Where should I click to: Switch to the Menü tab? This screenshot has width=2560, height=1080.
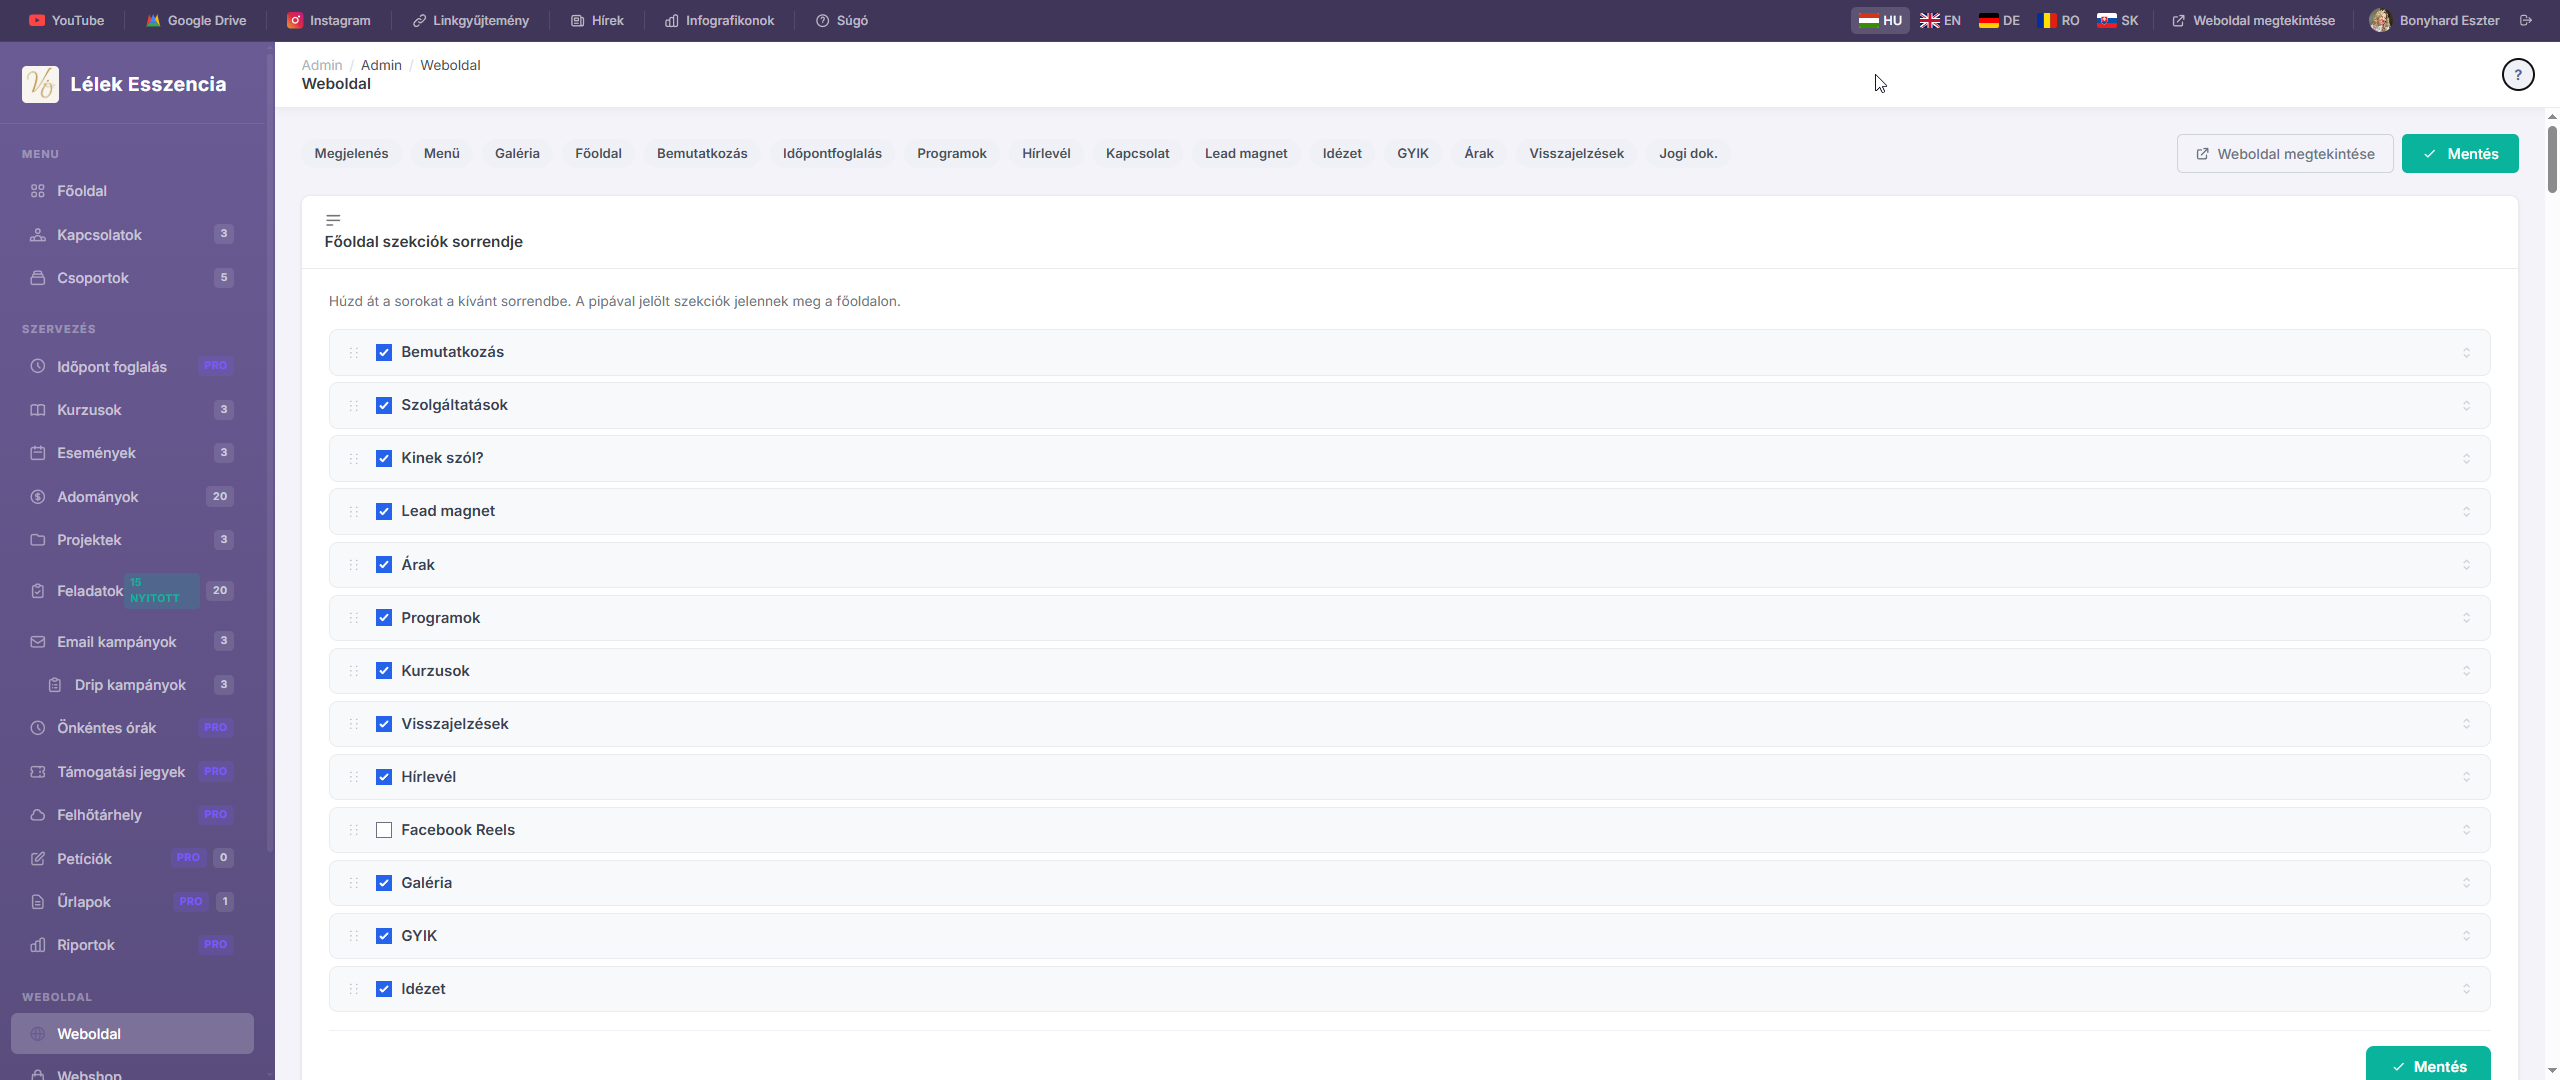pos(441,153)
